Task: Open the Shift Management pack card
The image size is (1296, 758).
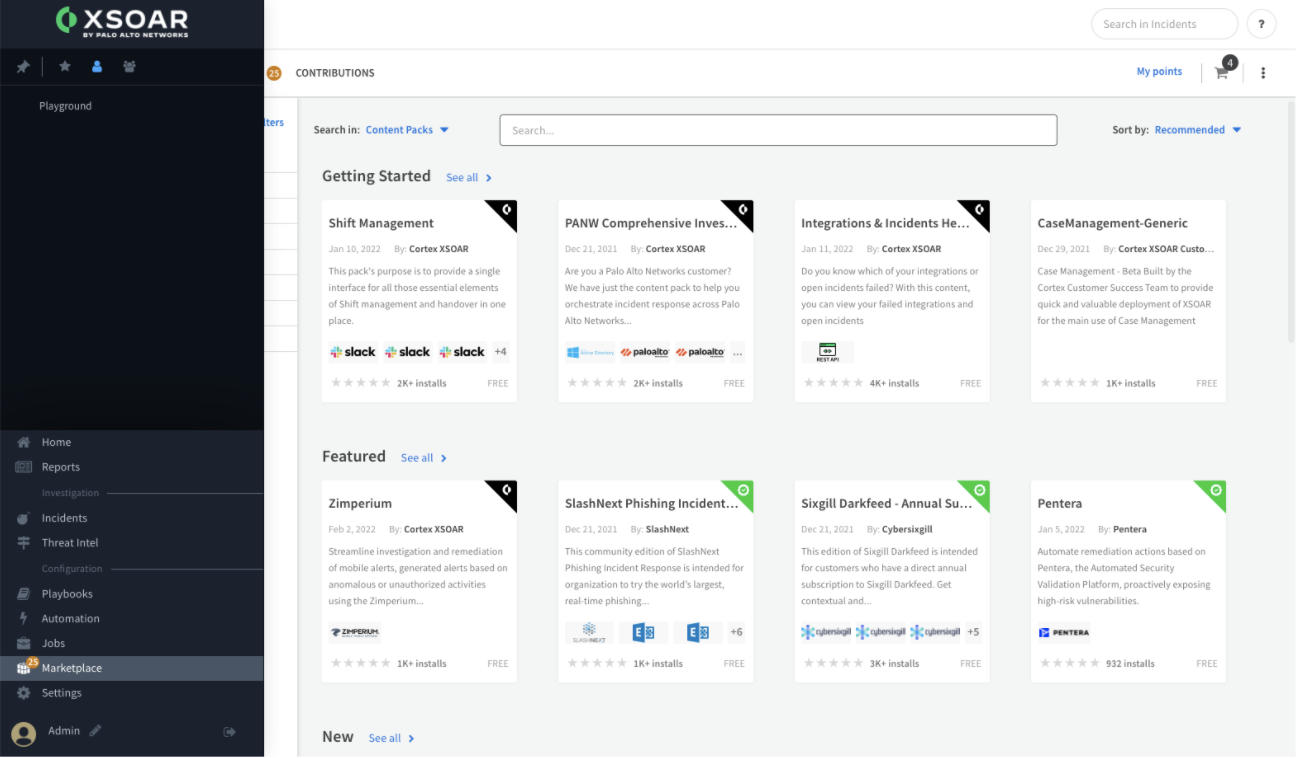Action: (419, 301)
